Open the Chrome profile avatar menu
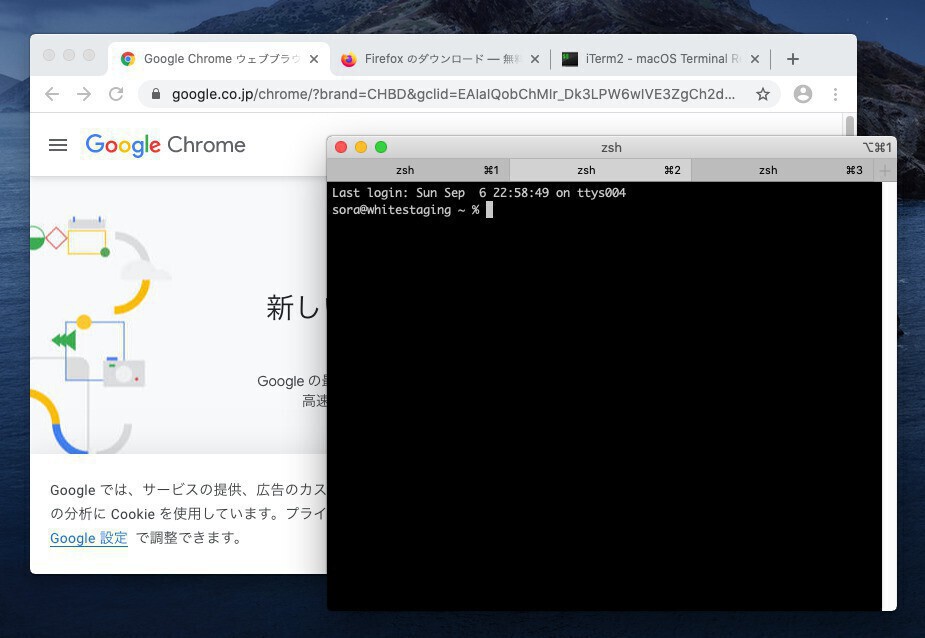Screen dimensions: 925x638 (803, 94)
